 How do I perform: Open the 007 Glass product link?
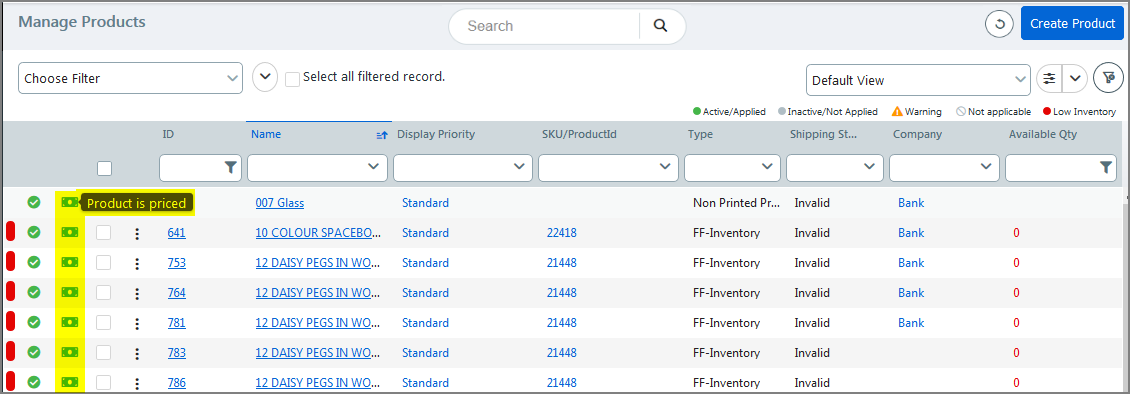[x=280, y=203]
